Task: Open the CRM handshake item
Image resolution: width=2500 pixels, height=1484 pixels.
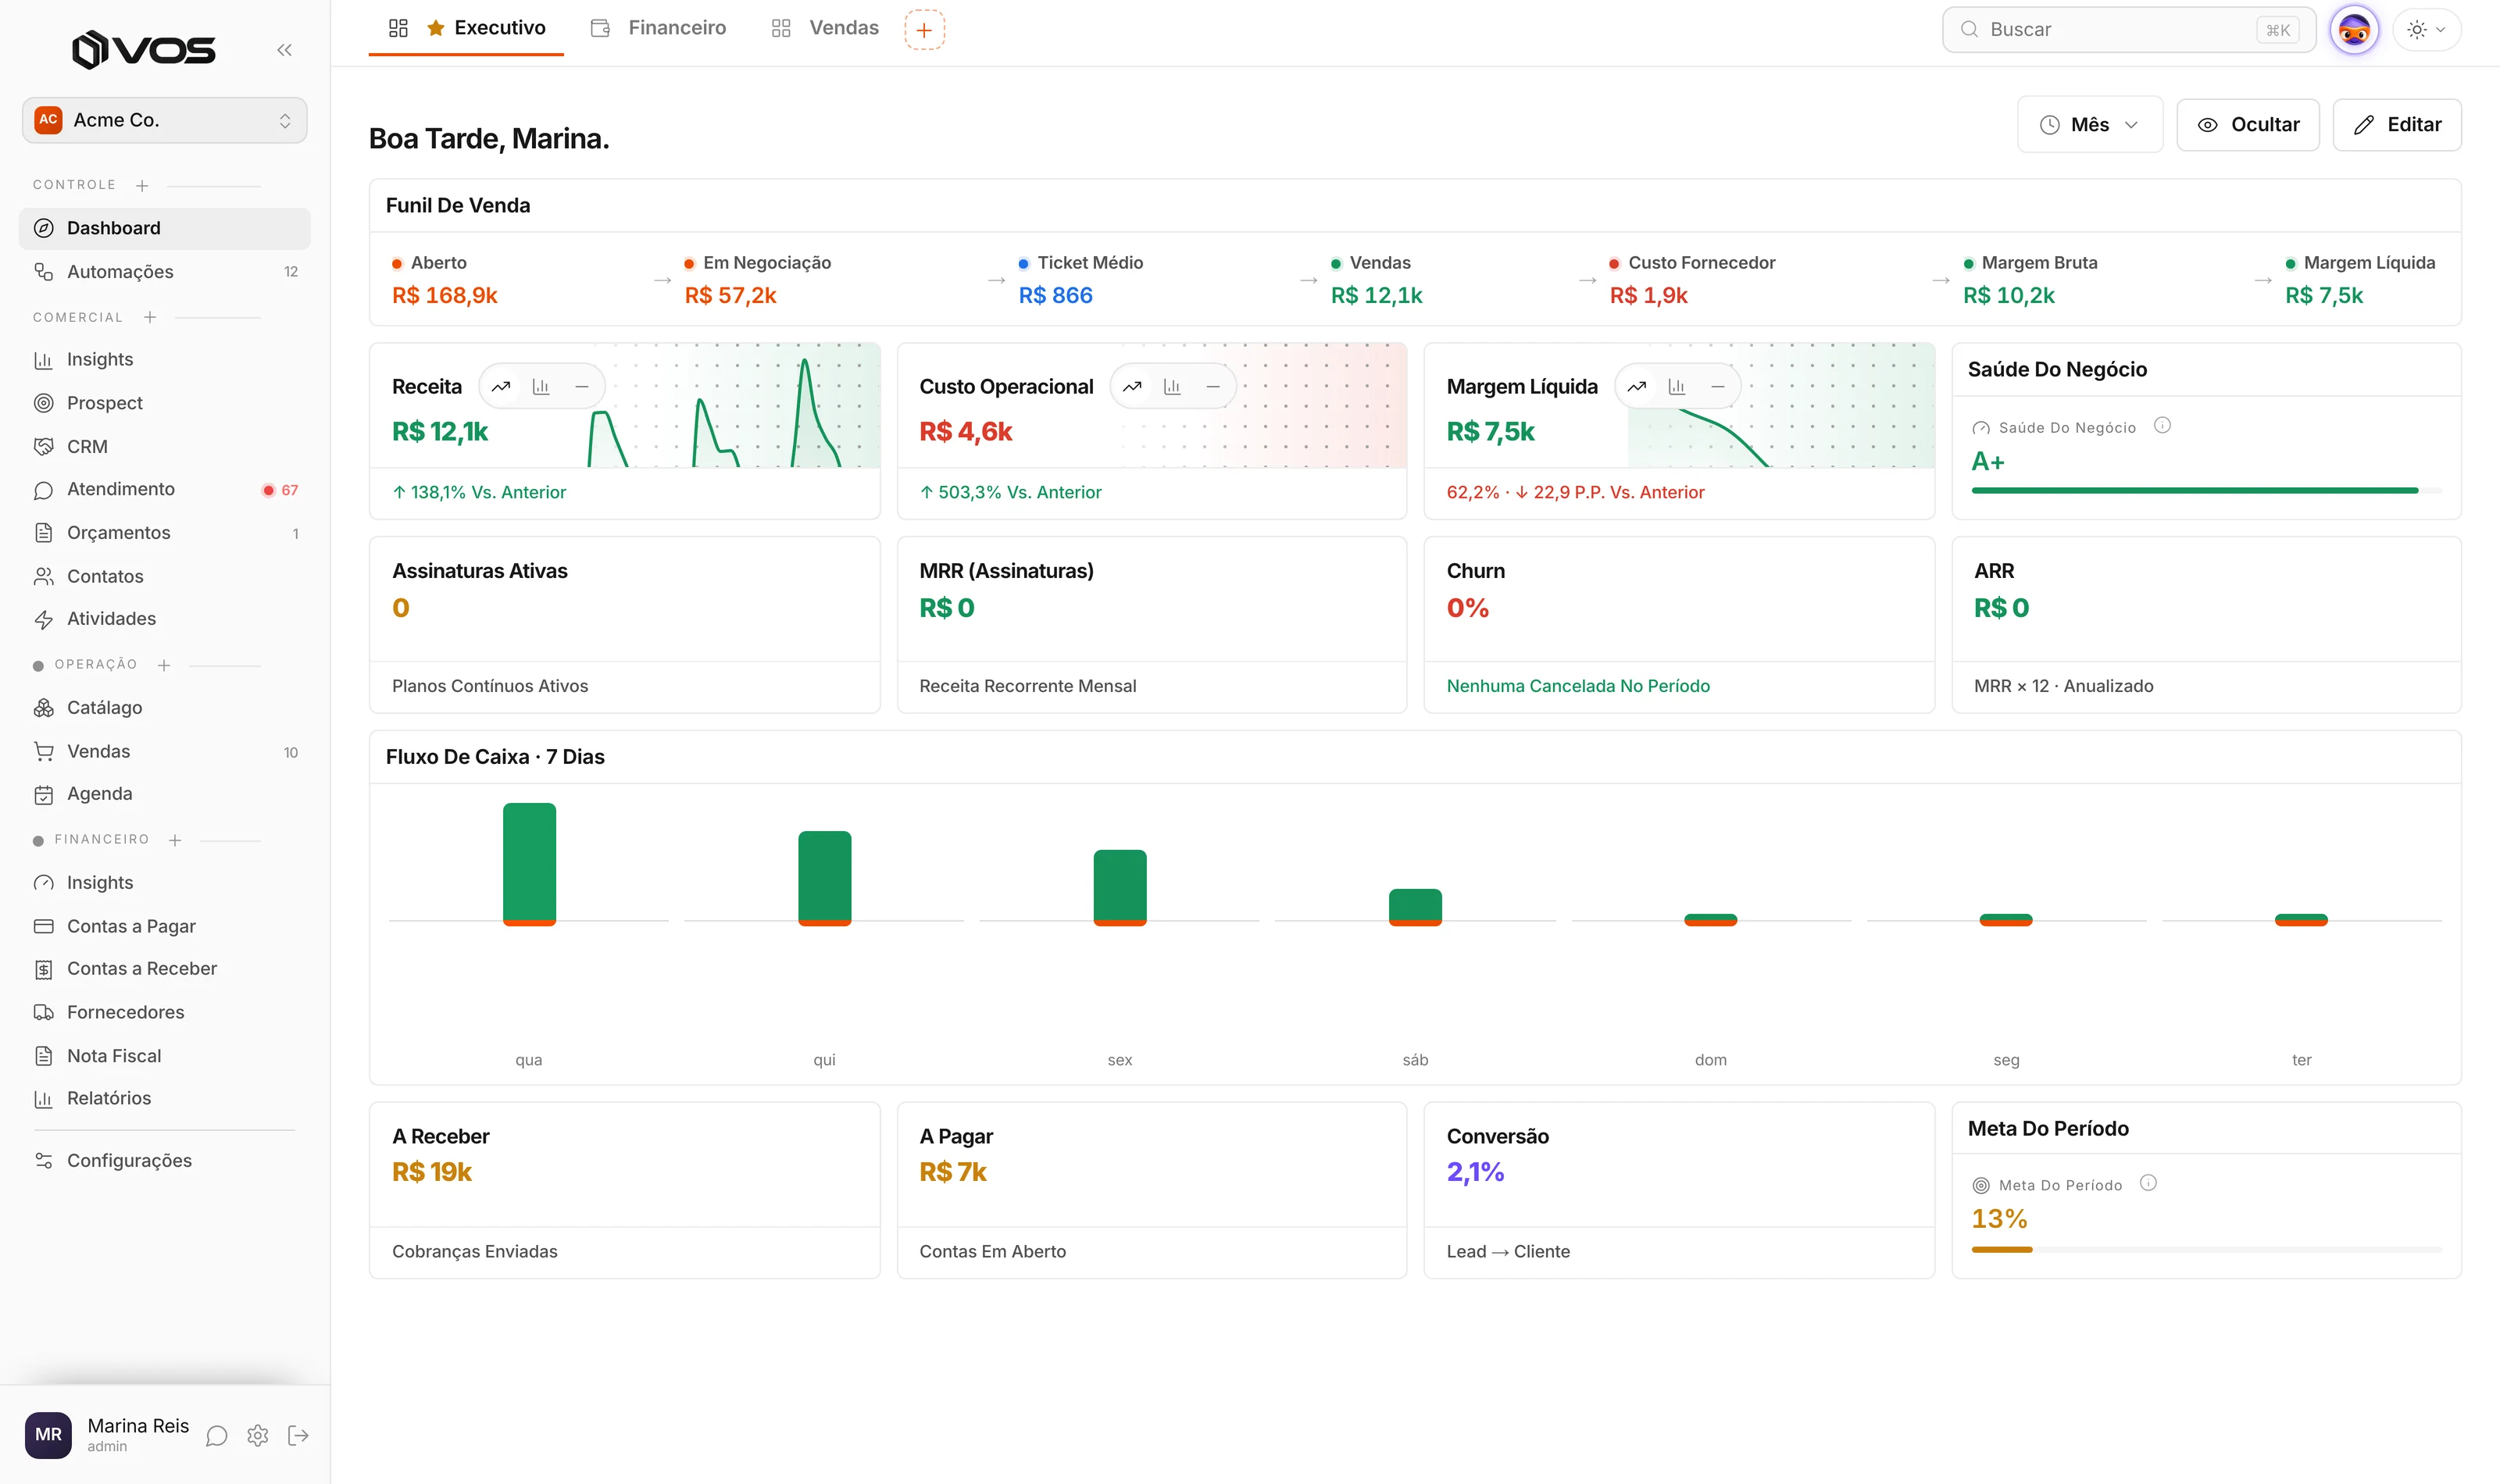Action: (164, 447)
